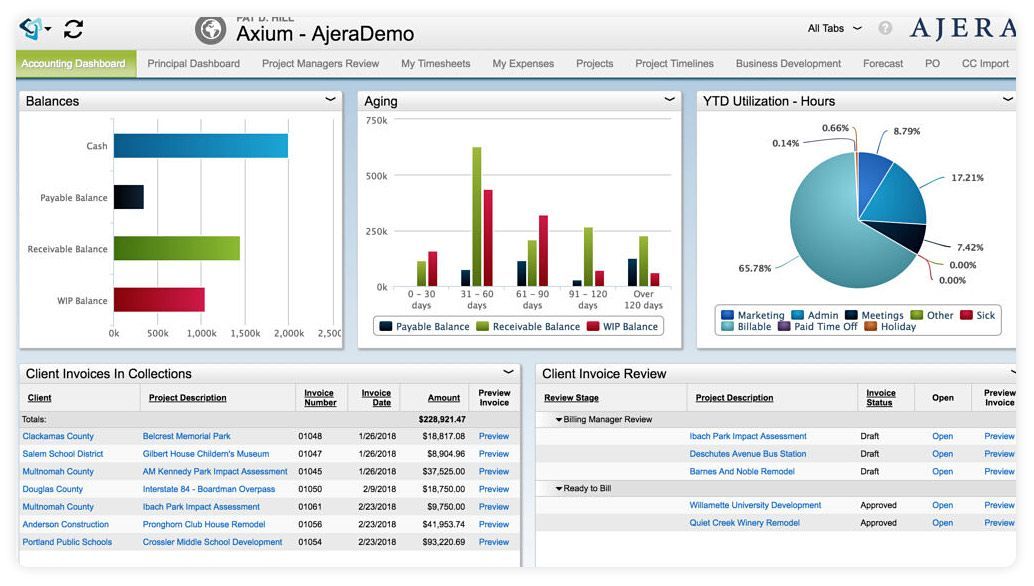
Task: Collapse the Aging chart panel
Action: (x=670, y=100)
